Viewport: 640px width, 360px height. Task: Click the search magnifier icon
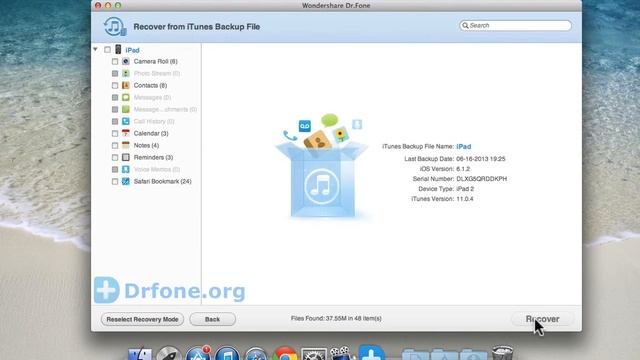[x=465, y=25]
